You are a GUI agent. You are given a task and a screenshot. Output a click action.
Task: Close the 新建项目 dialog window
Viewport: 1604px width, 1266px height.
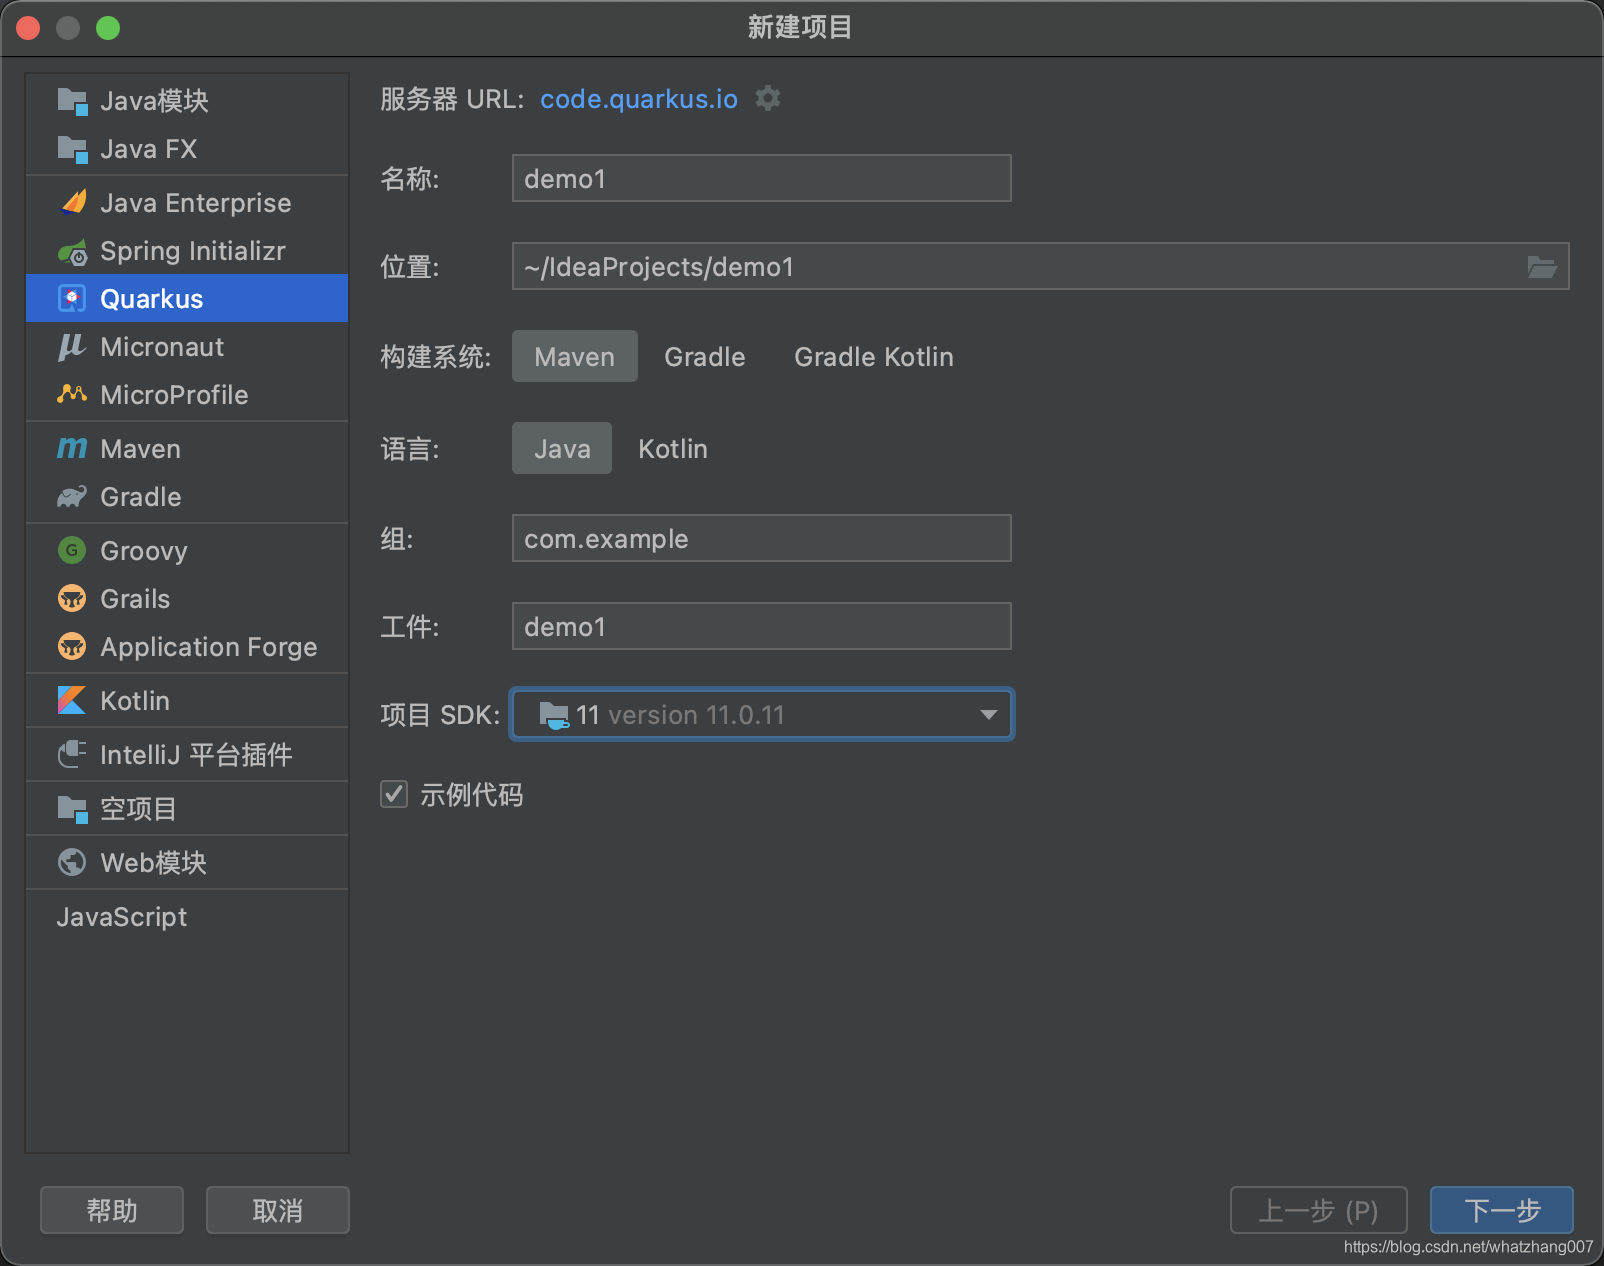click(x=28, y=28)
